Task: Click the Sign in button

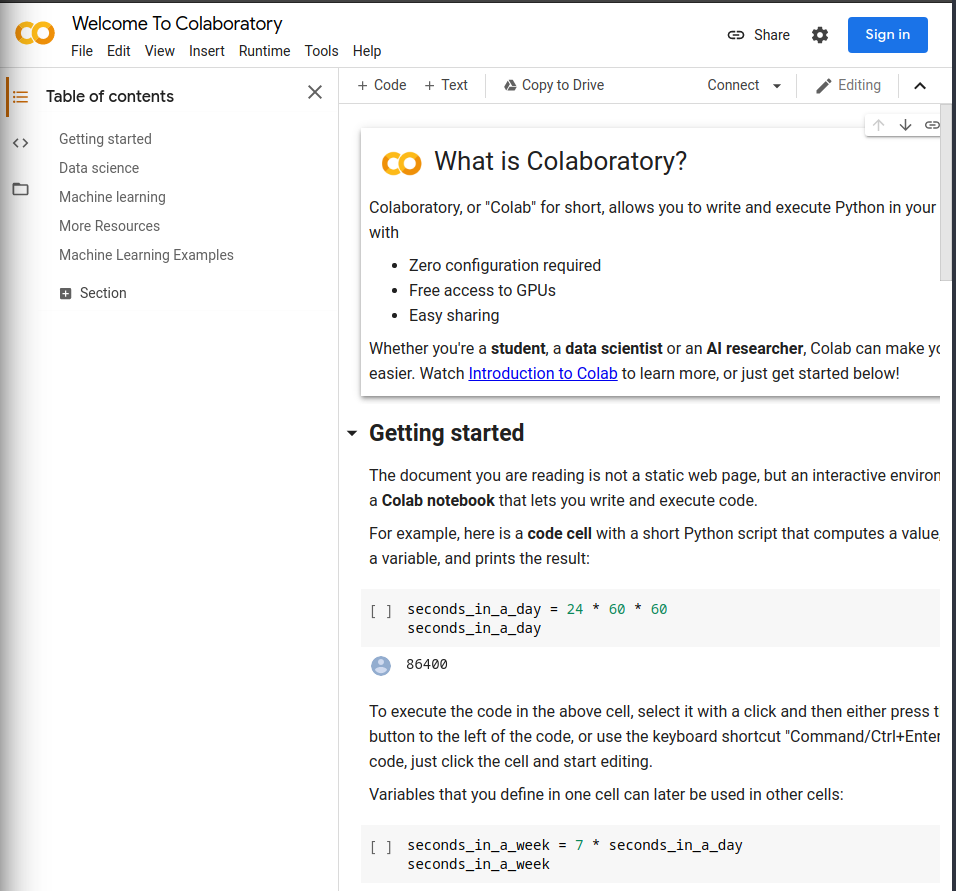Action: coord(888,35)
